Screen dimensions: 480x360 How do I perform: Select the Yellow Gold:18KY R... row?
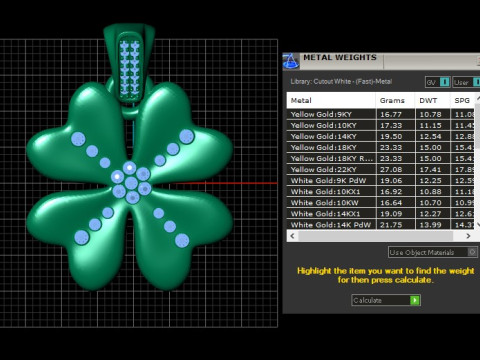[381, 158]
